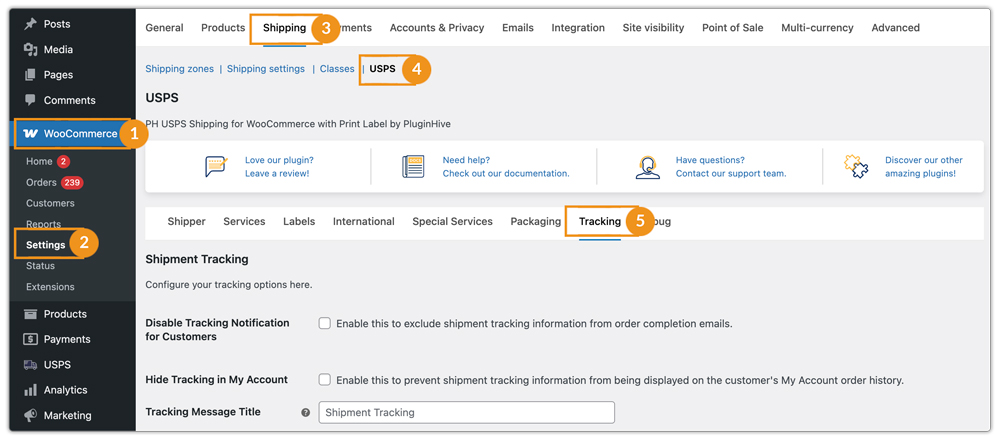Viewport: 1000px width, 440px height.
Task: Click the review speech-bubble icon
Action: pos(216,166)
